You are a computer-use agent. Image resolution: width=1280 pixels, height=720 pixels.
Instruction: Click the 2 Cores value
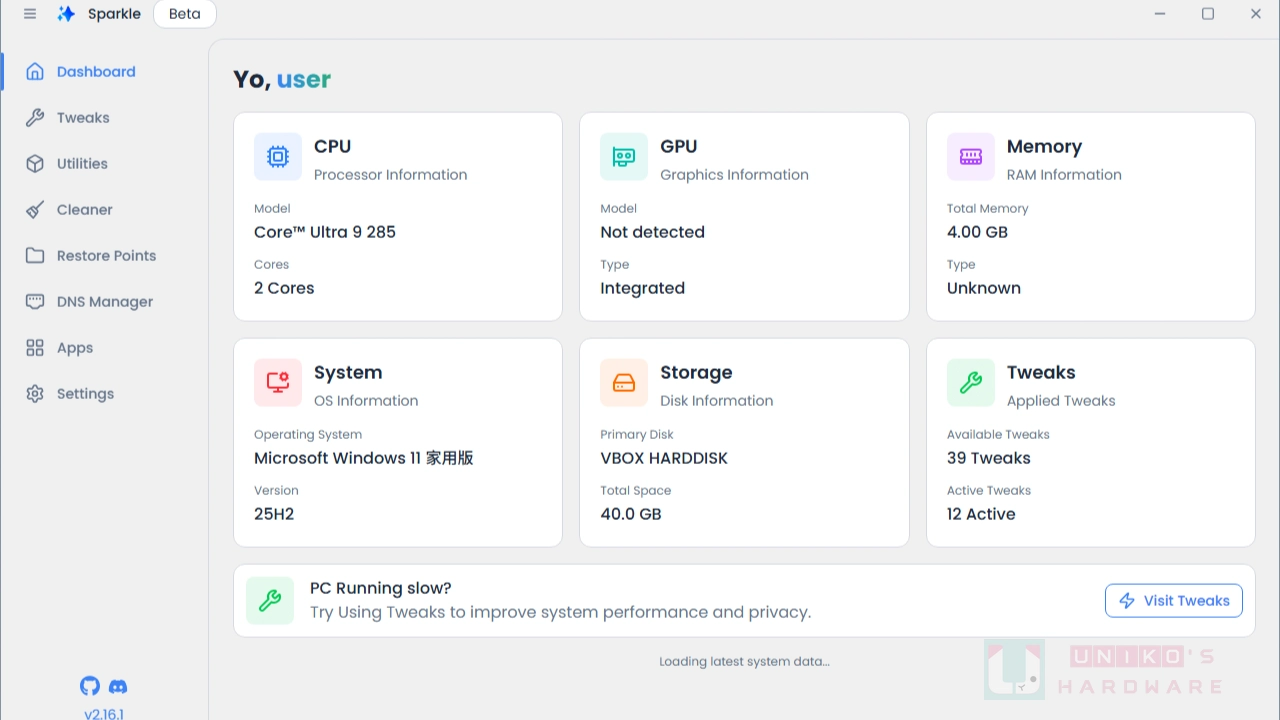coord(284,288)
